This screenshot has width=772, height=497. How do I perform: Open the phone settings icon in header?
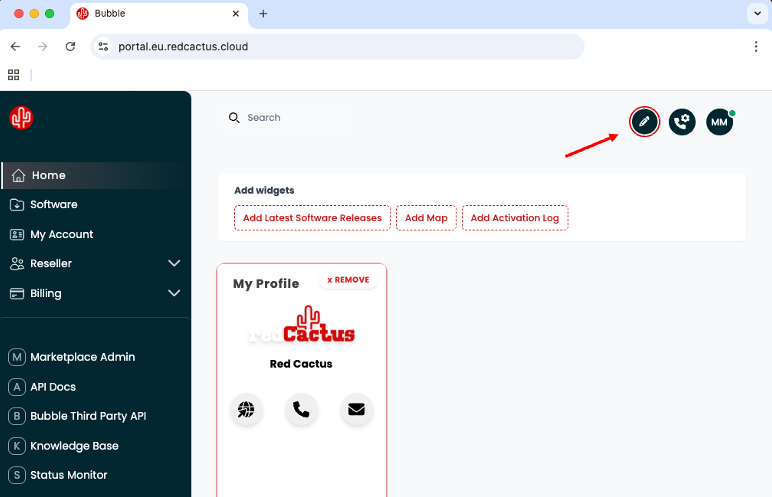tap(682, 122)
